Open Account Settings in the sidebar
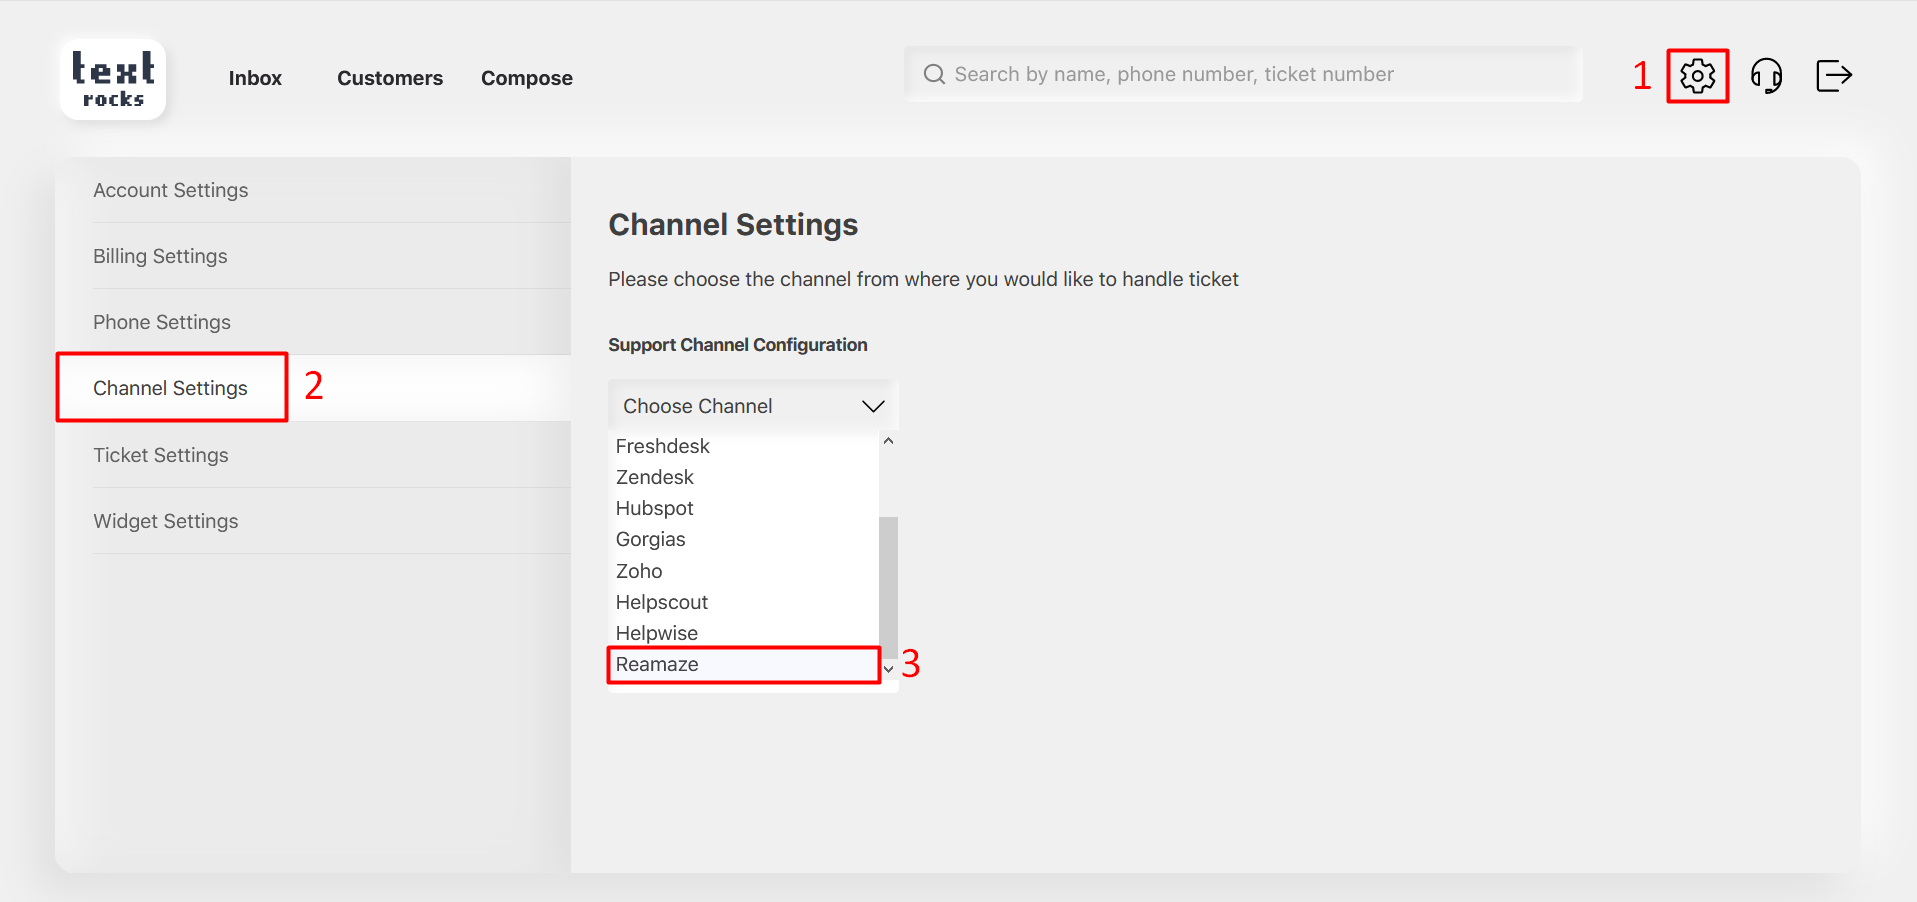The width and height of the screenshot is (1917, 902). tap(171, 190)
